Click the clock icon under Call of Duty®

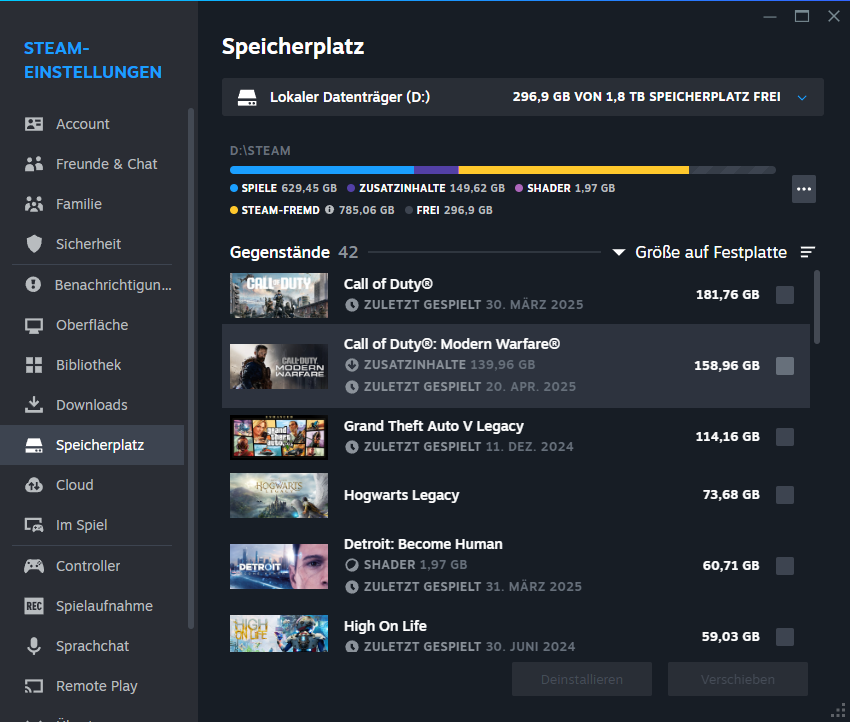click(352, 305)
